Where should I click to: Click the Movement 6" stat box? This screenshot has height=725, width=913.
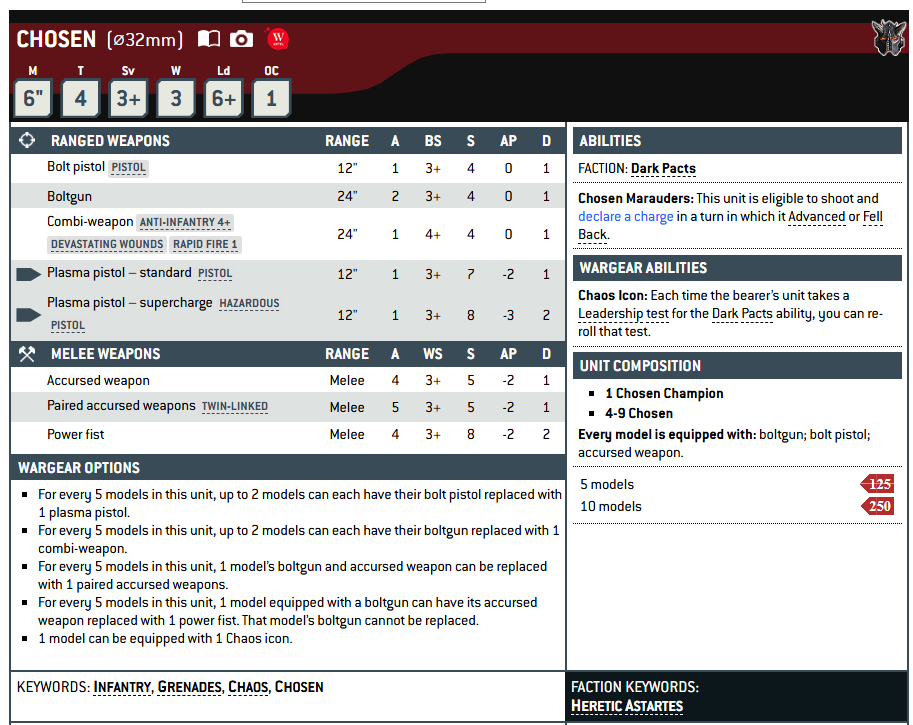tap(33, 98)
